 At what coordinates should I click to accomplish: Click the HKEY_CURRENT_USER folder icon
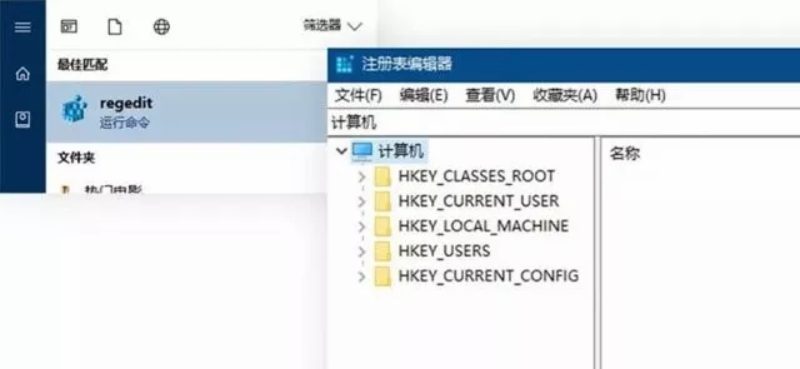click(x=382, y=202)
